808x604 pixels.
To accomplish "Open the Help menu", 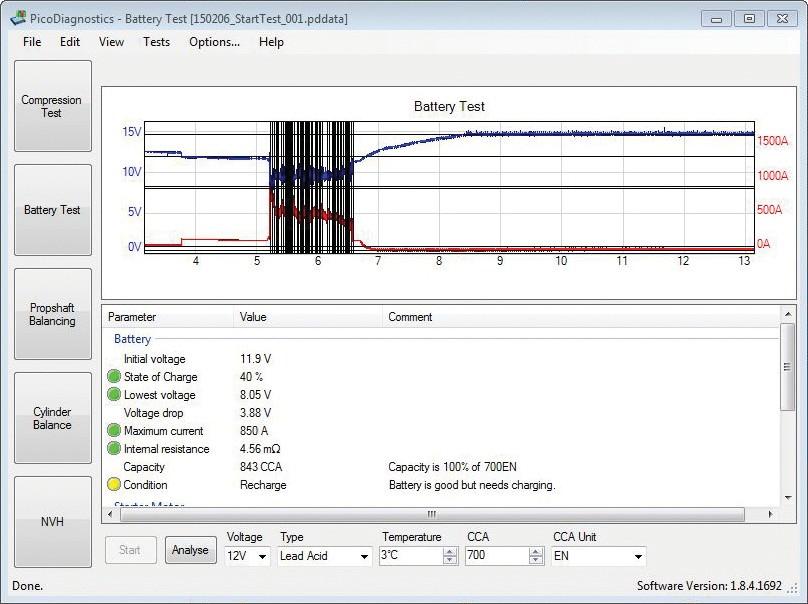I will pyautogui.click(x=271, y=42).
